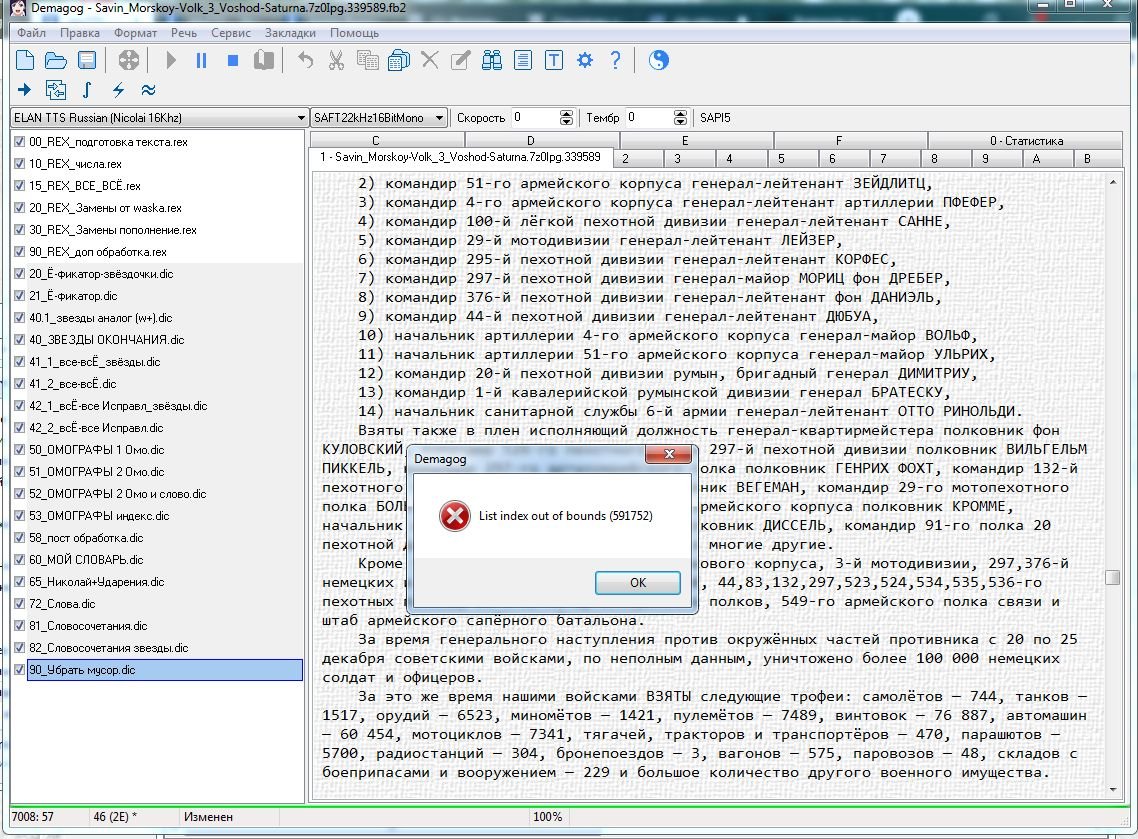The width and height of the screenshot is (1138, 839).
Task: Open the Формат menu
Action: tap(135, 33)
